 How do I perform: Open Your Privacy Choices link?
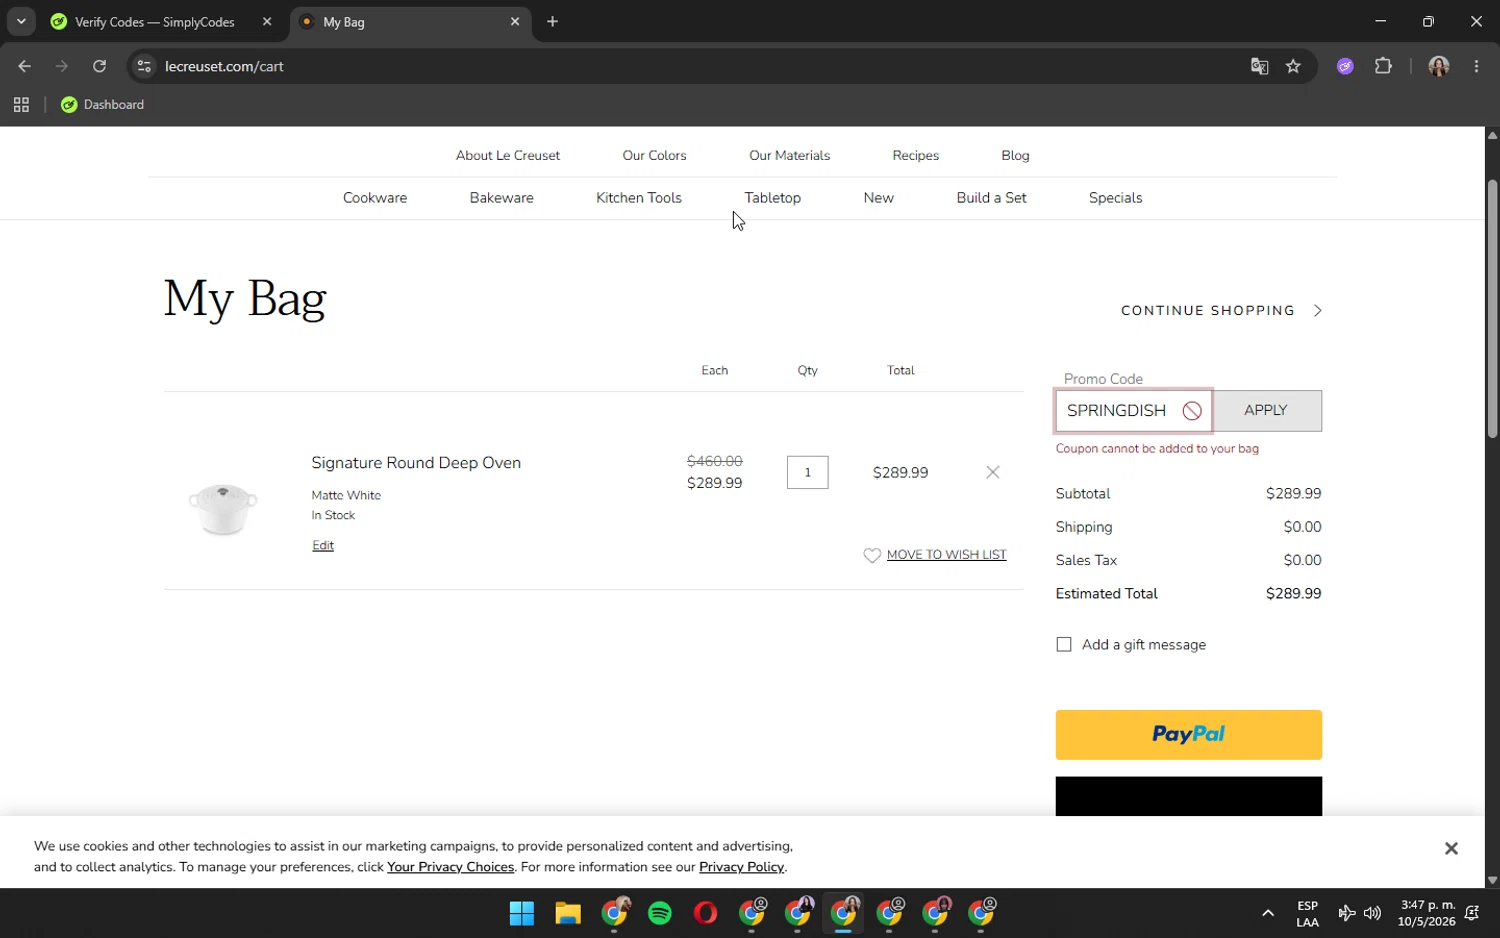click(450, 867)
